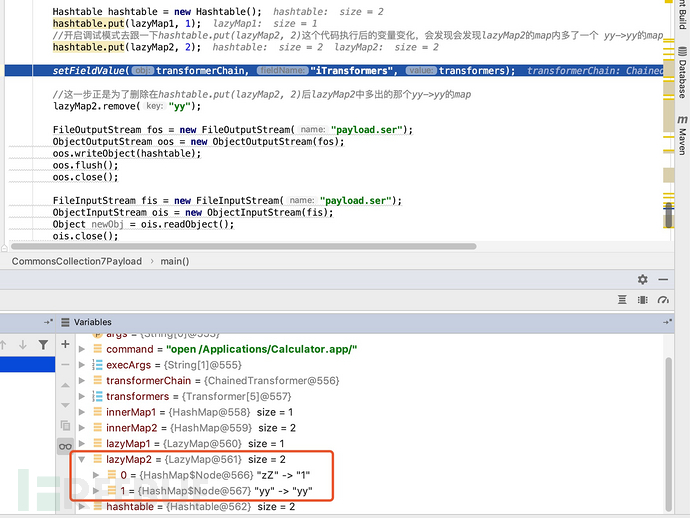Viewport: 690px width, 518px height.
Task: Collapse the lazyMap2 variable
Action: [82, 459]
